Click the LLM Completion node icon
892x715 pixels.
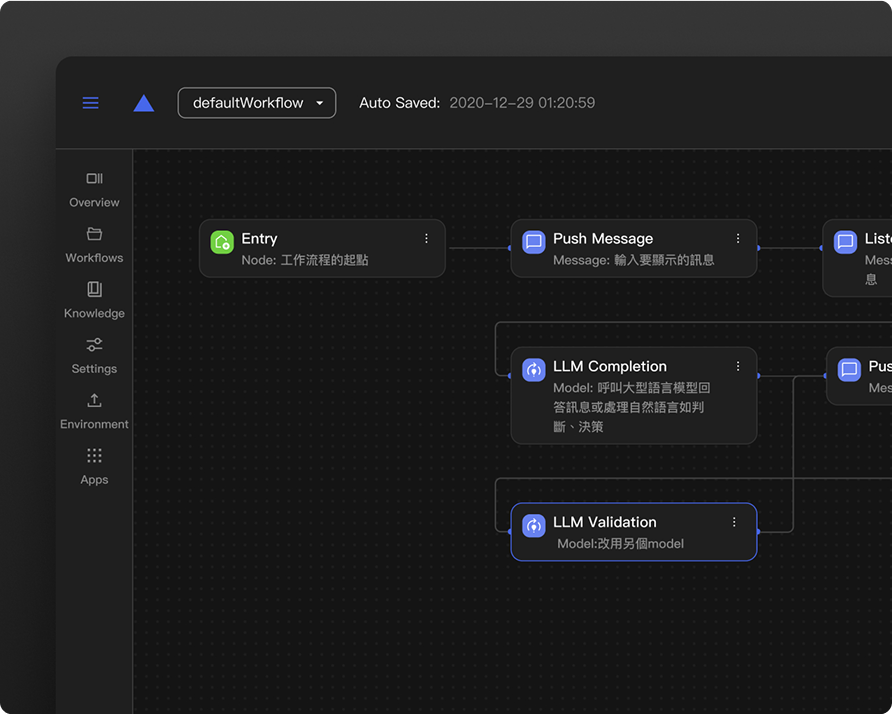pyautogui.click(x=534, y=370)
